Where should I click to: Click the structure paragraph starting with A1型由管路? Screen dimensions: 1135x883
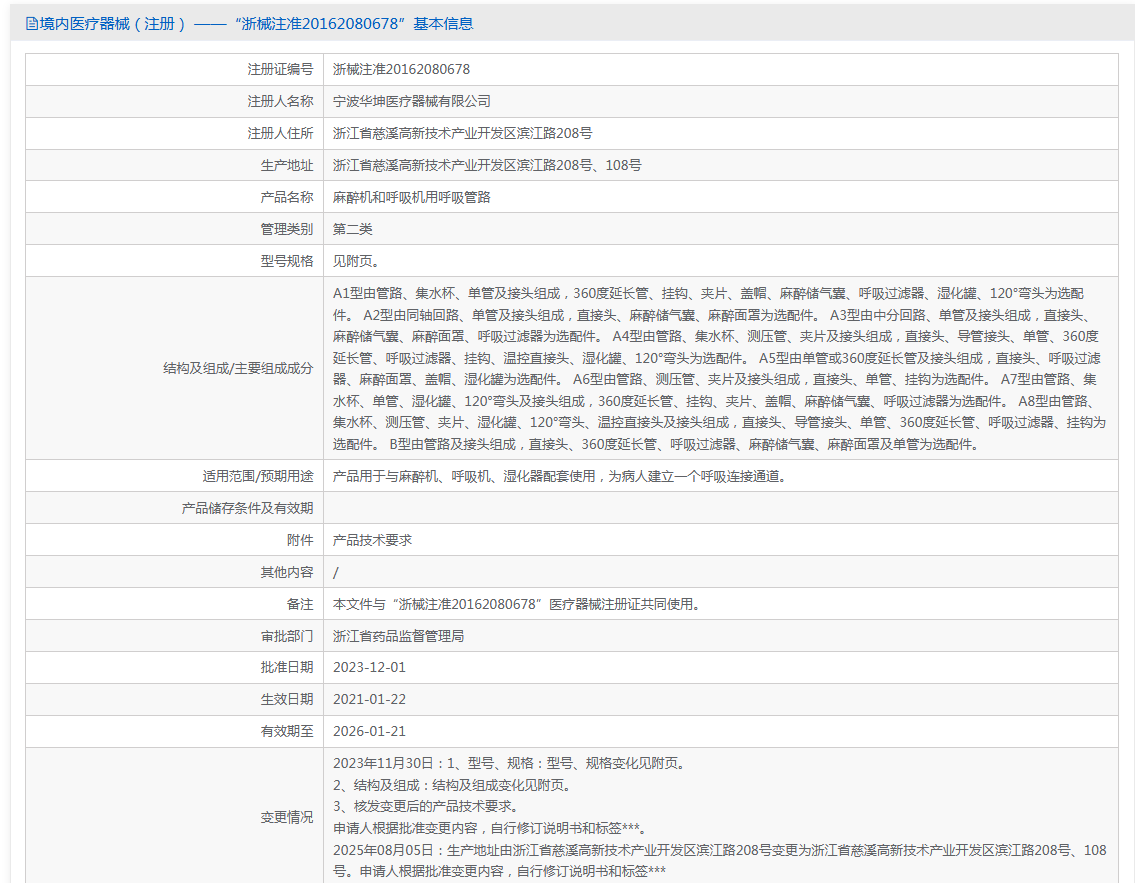click(x=720, y=368)
